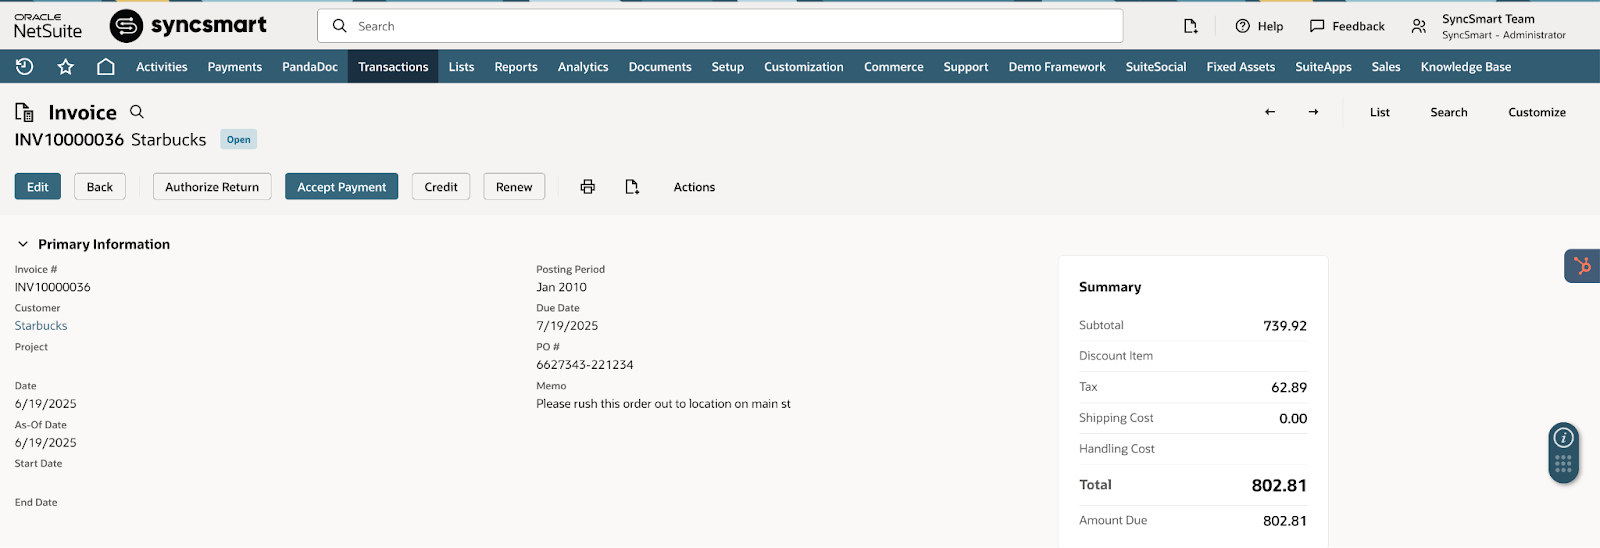
Task: Open the Customization menu
Action: tap(804, 67)
